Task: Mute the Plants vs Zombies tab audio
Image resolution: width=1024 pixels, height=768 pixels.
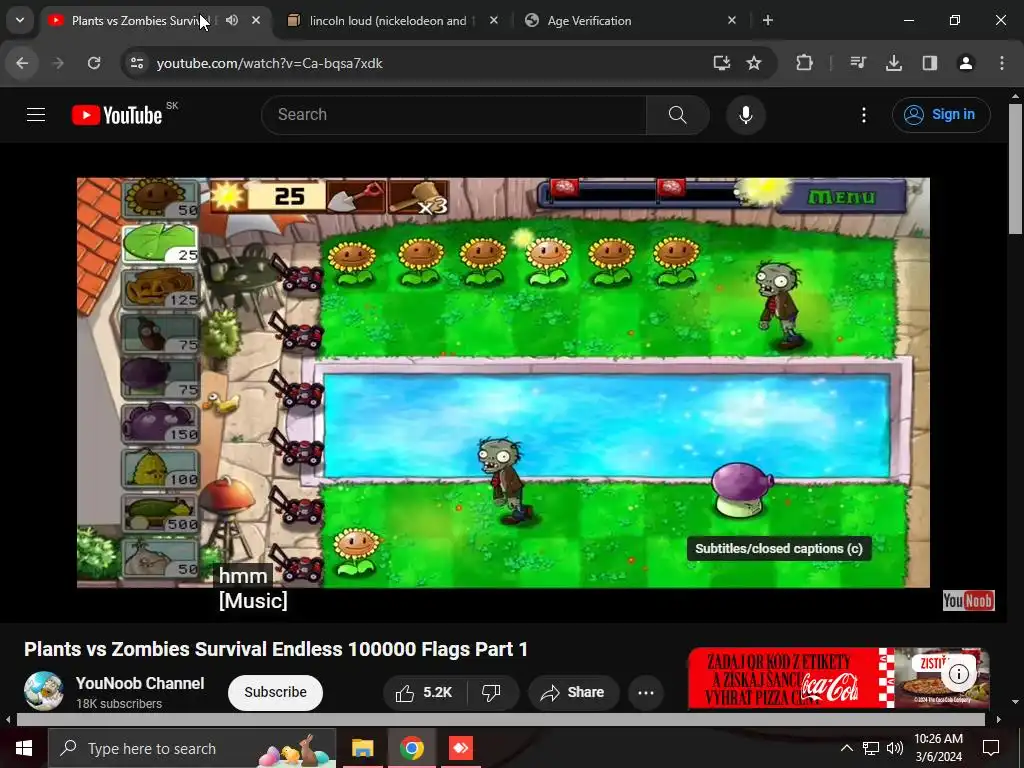Action: 232,20
